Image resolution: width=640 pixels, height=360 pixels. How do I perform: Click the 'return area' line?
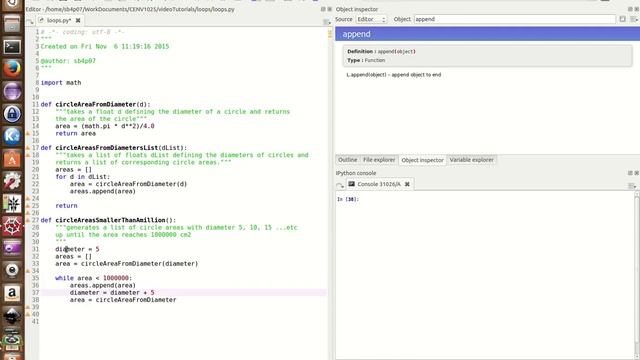(76, 133)
